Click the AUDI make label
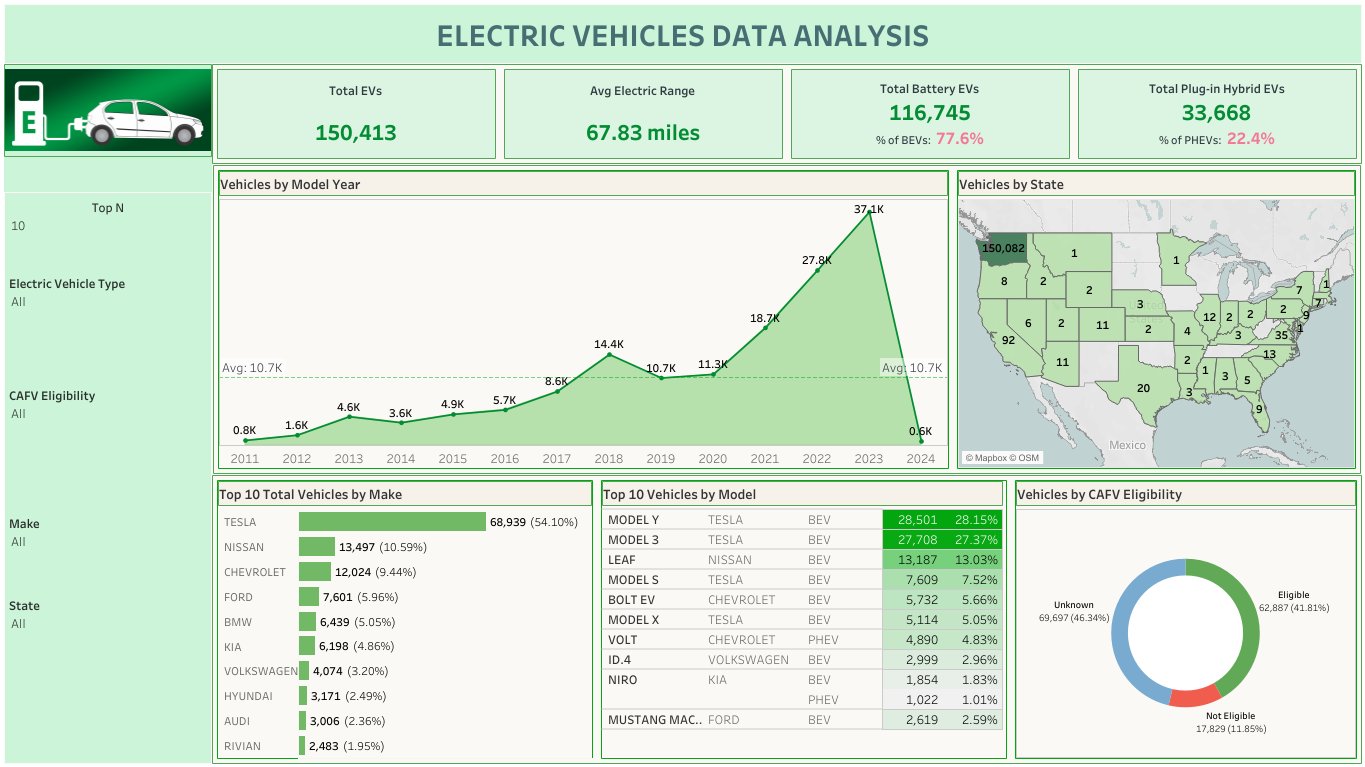The width and height of the screenshot is (1365, 767). (237, 721)
